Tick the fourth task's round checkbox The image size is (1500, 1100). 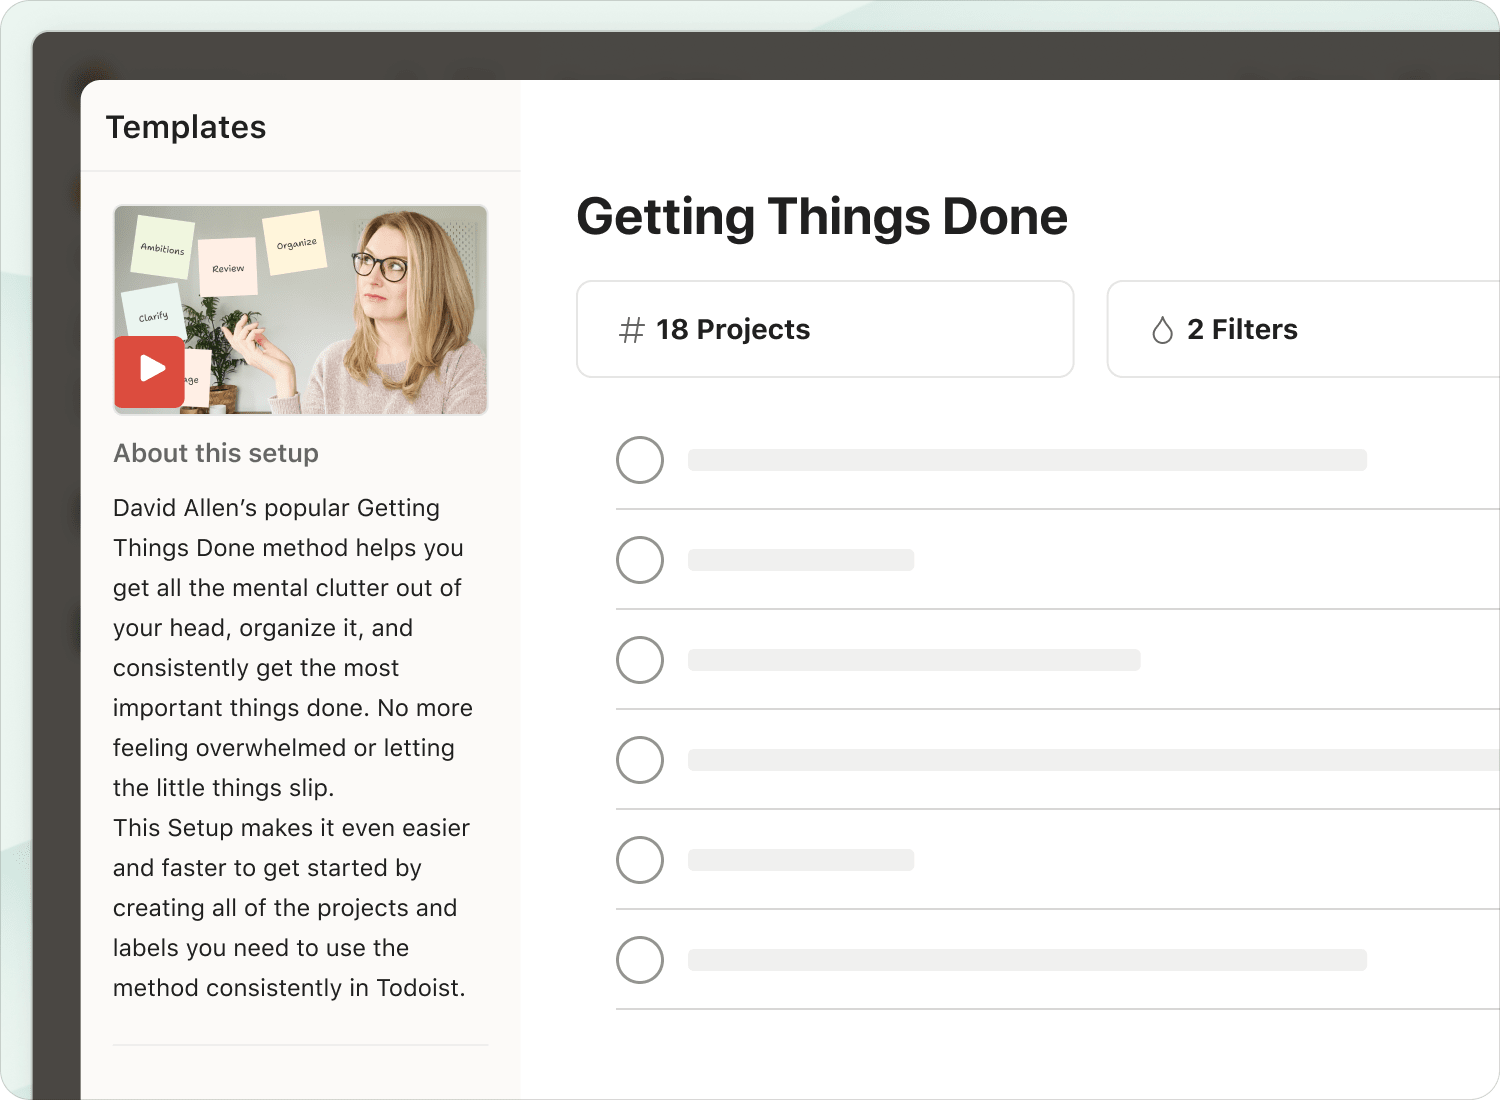point(640,760)
